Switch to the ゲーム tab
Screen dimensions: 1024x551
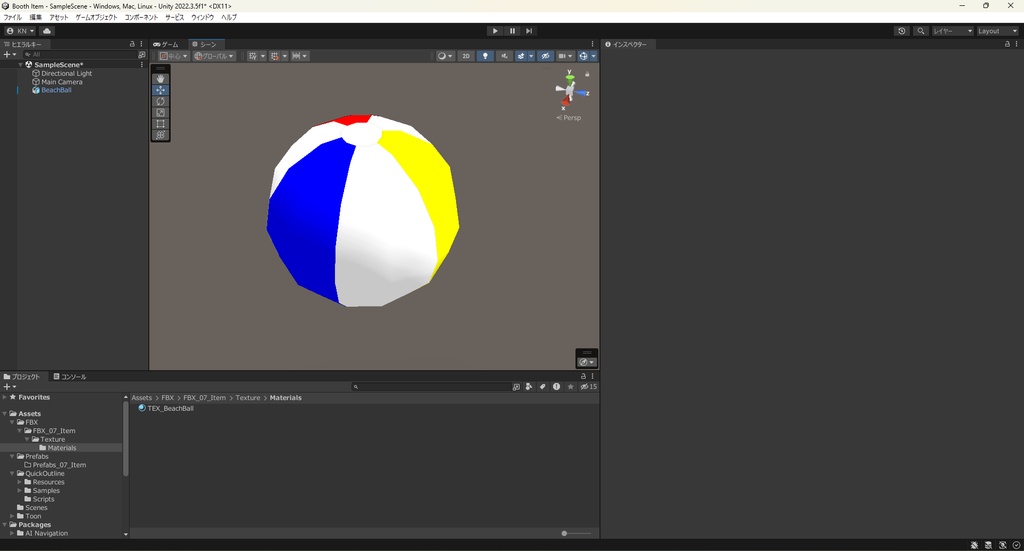click(166, 44)
